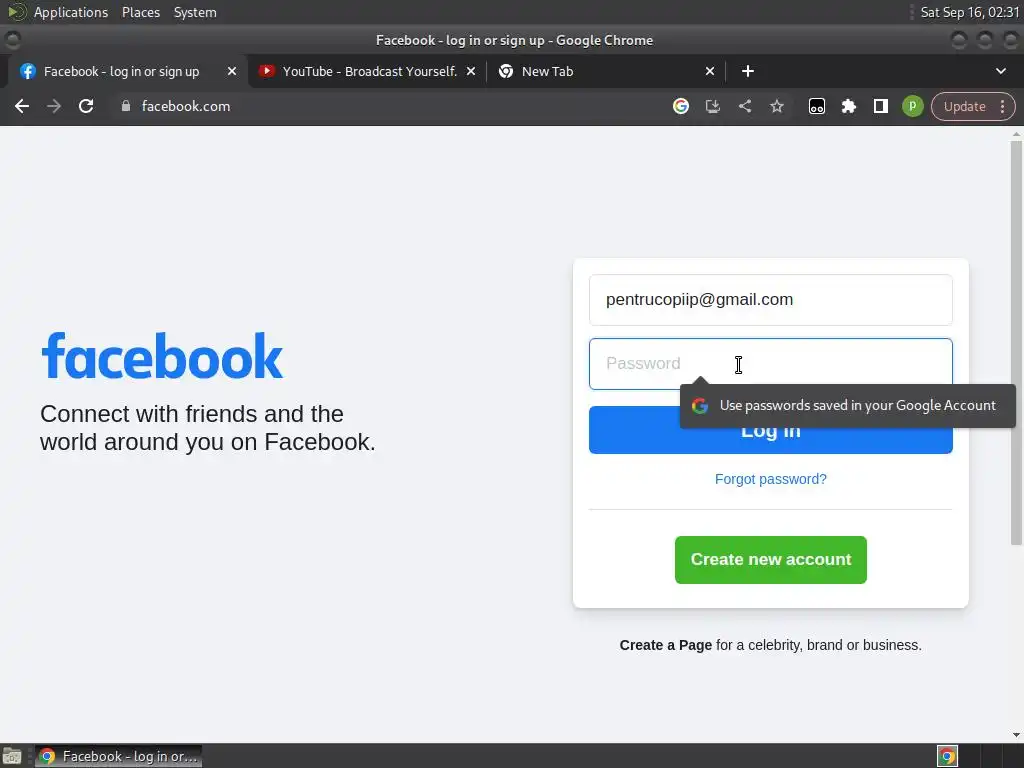
Task: Click the Applications menu logo icon
Action: [16, 12]
